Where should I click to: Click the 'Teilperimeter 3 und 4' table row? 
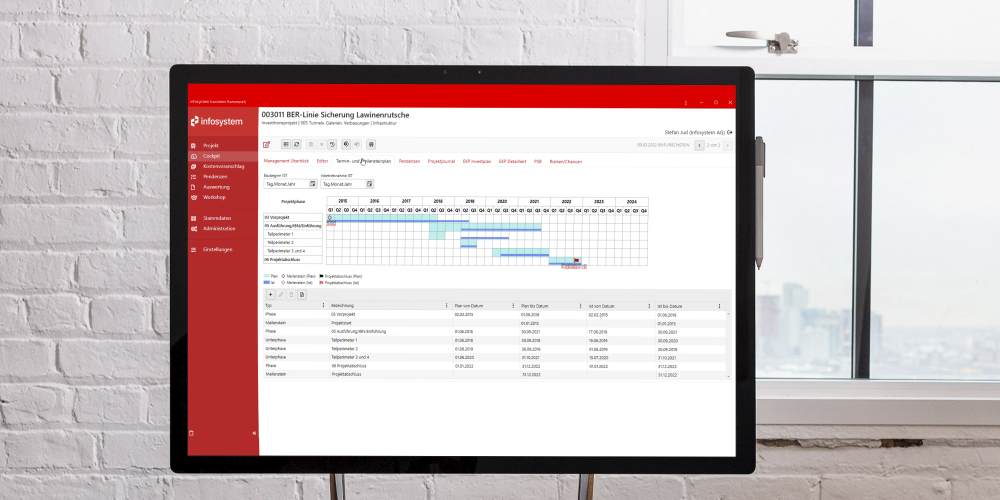(495, 357)
